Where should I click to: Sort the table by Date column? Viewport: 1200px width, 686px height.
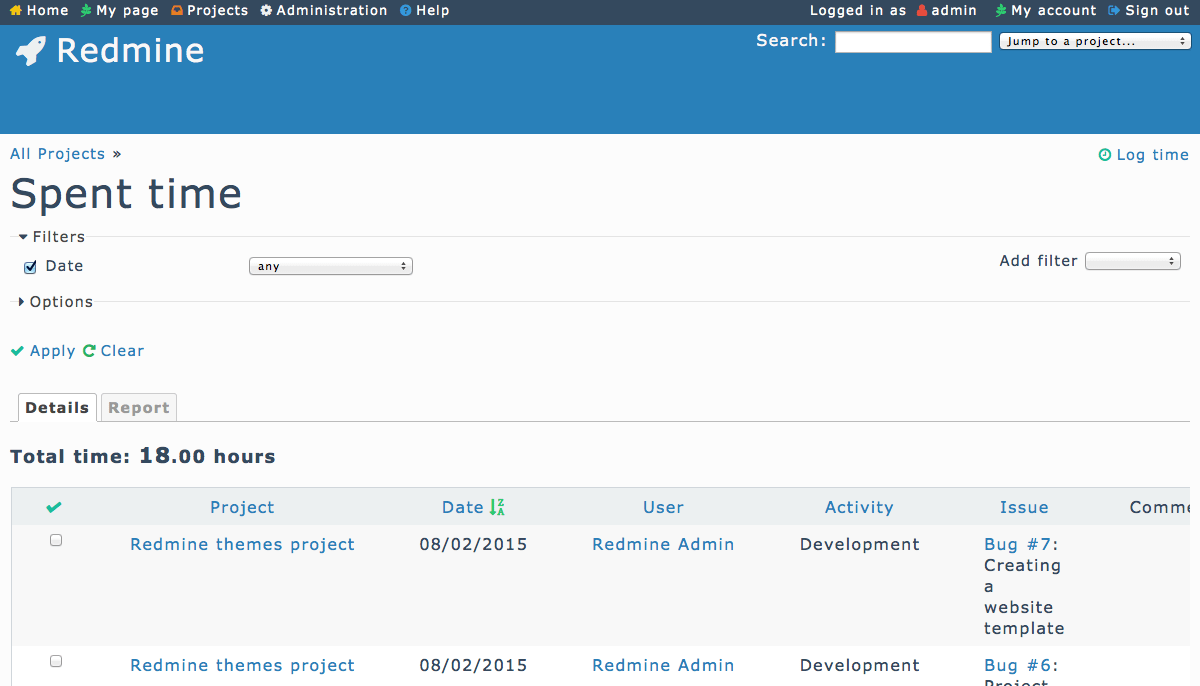click(463, 508)
